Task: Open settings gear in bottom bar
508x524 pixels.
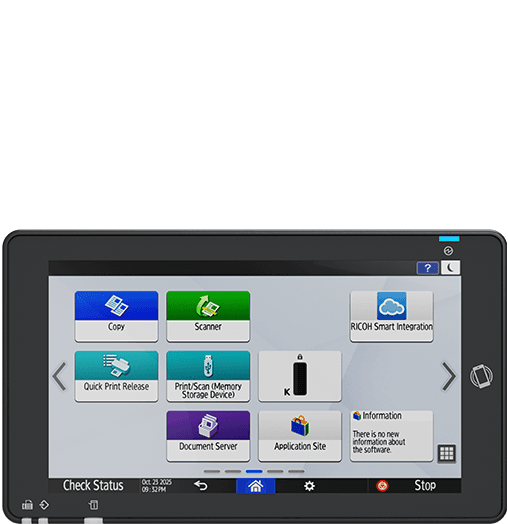Action: (x=309, y=486)
